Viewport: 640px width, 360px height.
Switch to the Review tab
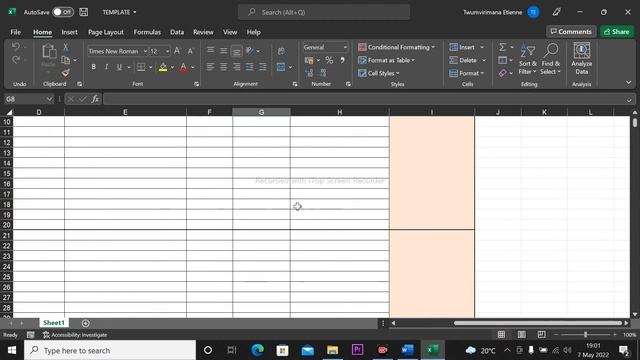pyautogui.click(x=203, y=32)
